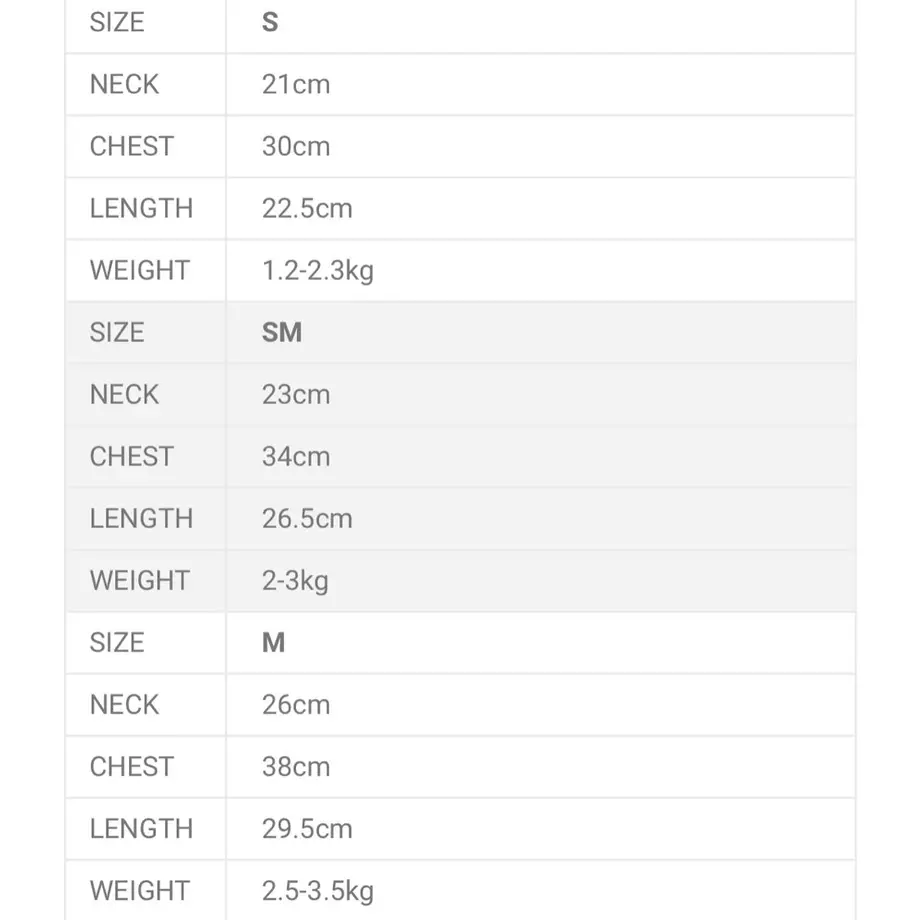The height and width of the screenshot is (920, 920).
Task: Click the 21cm neck measurement
Action: coord(296,84)
